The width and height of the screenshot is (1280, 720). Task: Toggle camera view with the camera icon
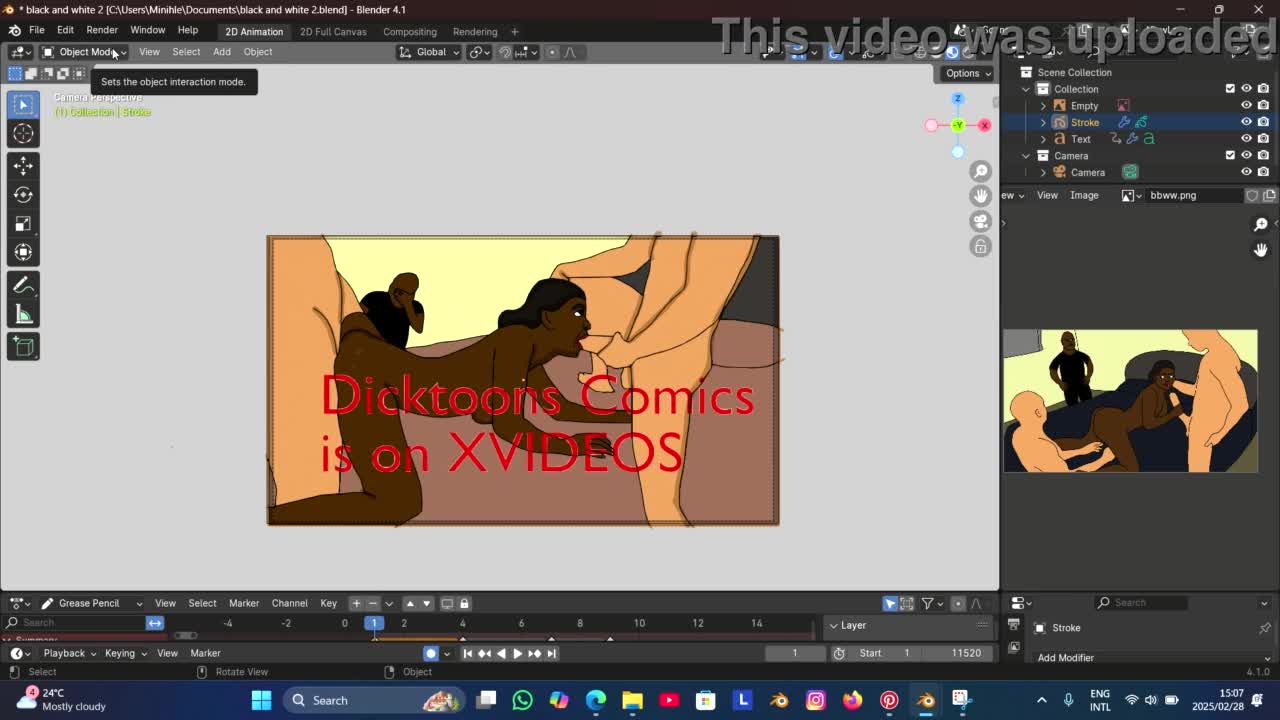click(981, 221)
